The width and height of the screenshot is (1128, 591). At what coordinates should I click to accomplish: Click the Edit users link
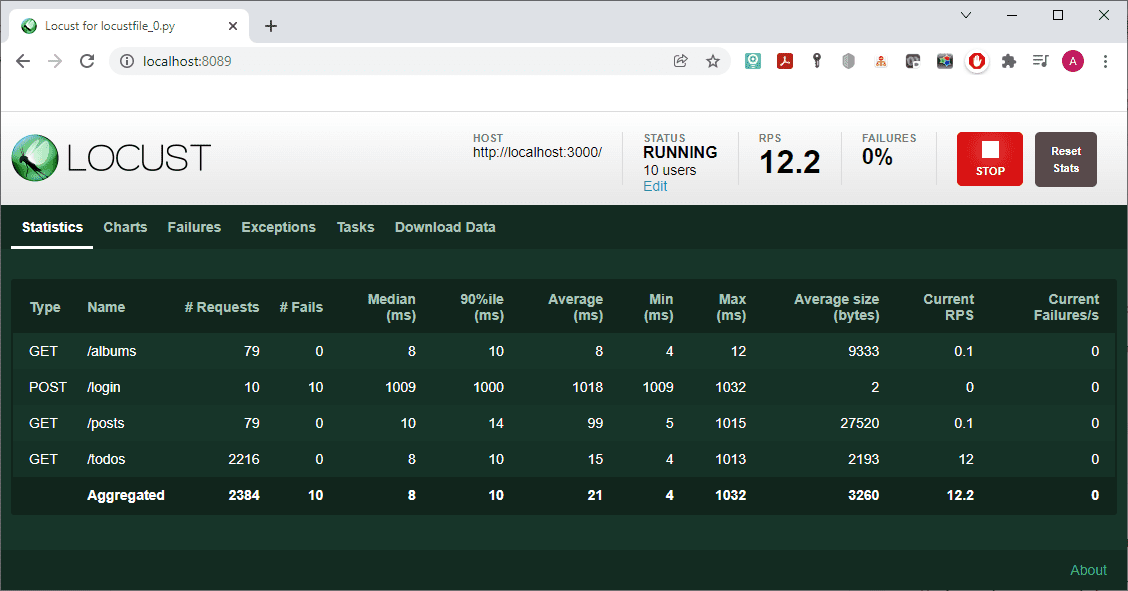pyautogui.click(x=655, y=186)
